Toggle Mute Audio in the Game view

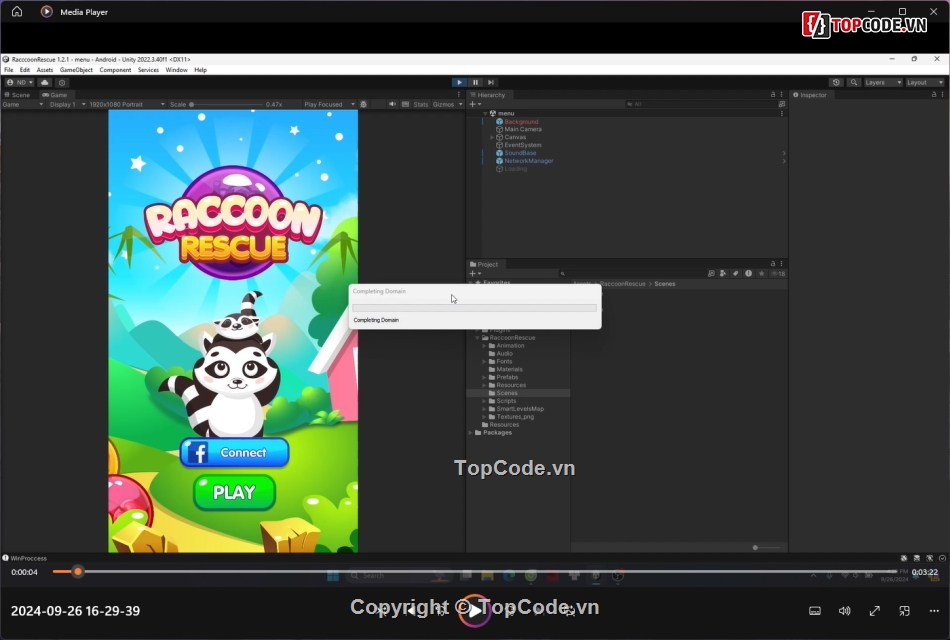[x=392, y=104]
